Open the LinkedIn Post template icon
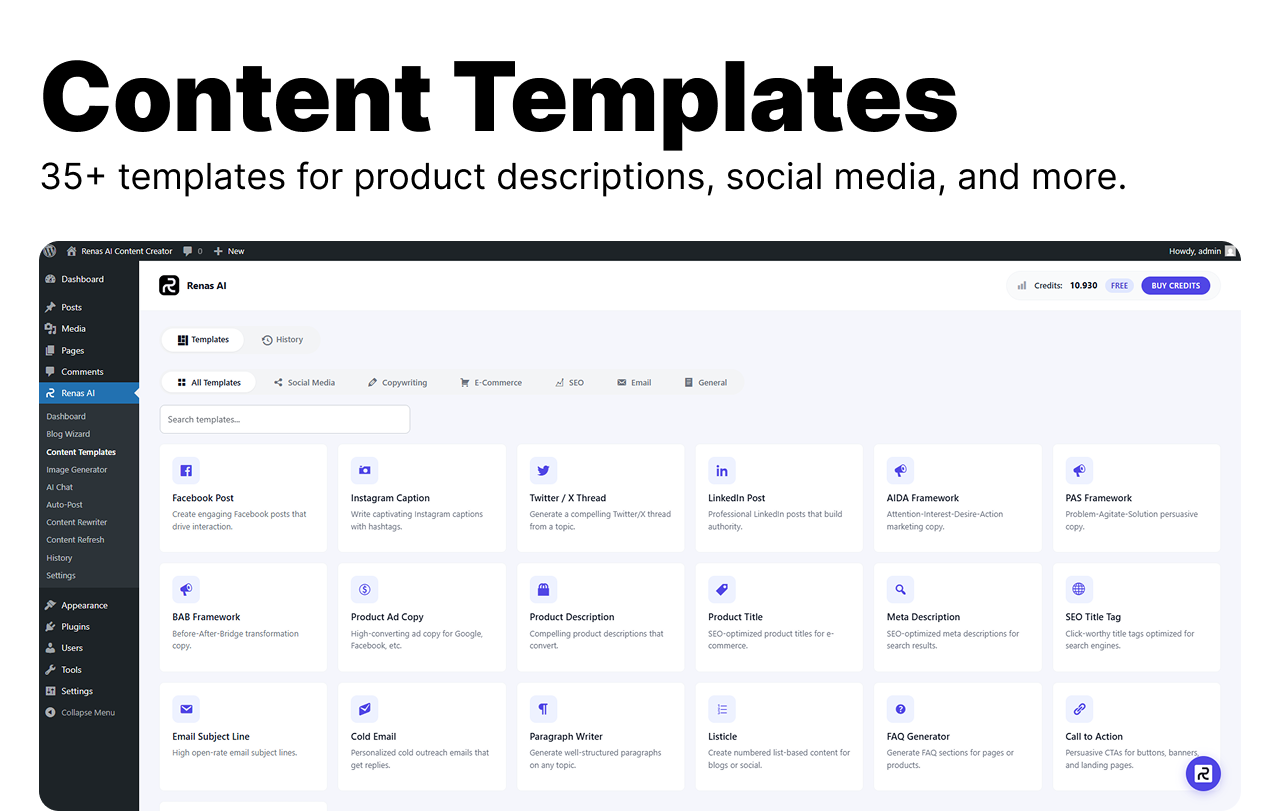The height and width of the screenshot is (811, 1280). (721, 470)
